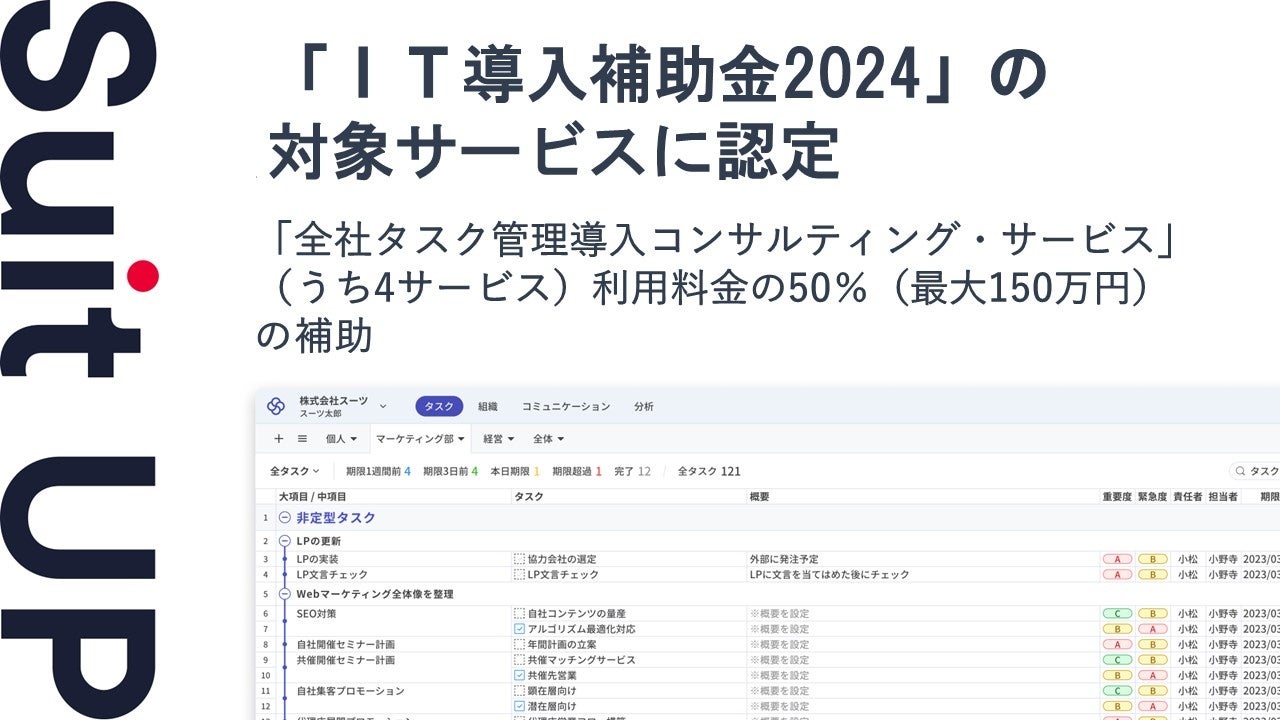Filter by 期限1週間前 tasks
The image size is (1280, 720).
click(378, 471)
